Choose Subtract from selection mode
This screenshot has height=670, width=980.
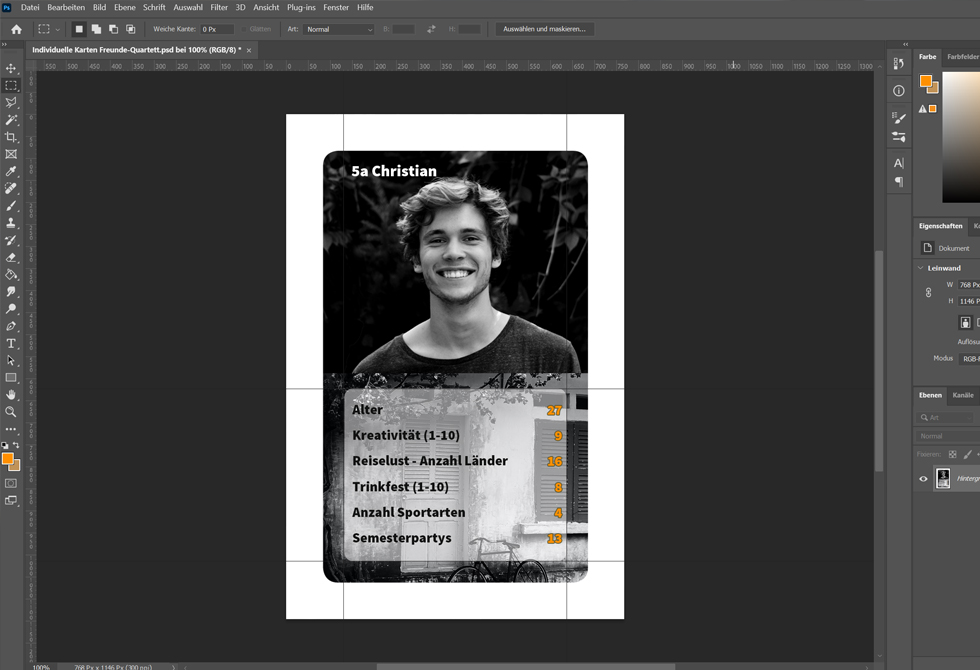[x=113, y=29]
